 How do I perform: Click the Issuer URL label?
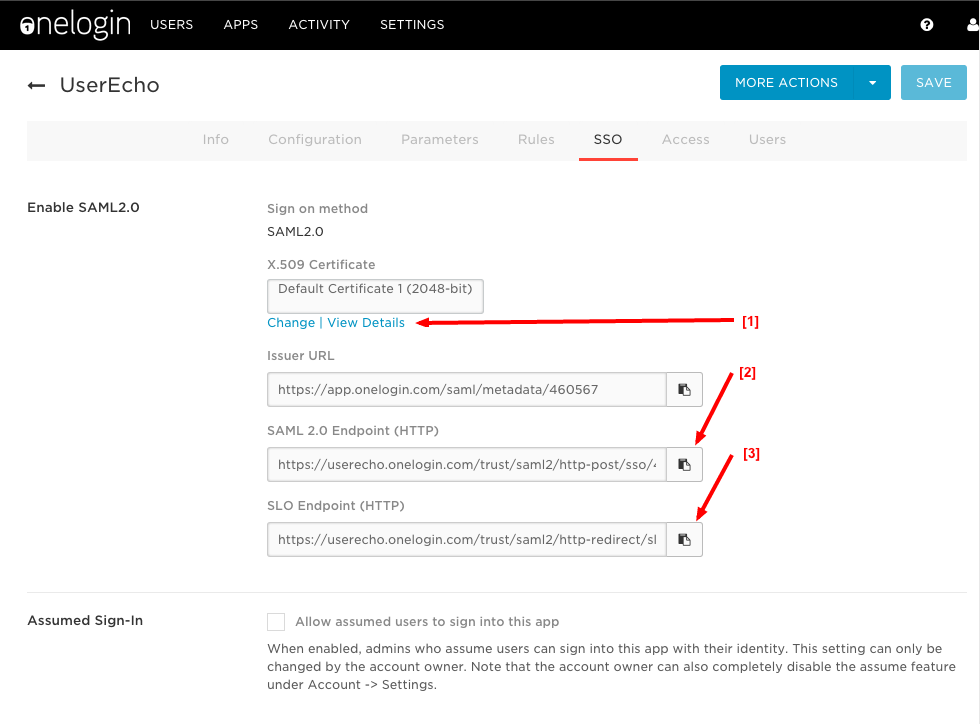301,356
